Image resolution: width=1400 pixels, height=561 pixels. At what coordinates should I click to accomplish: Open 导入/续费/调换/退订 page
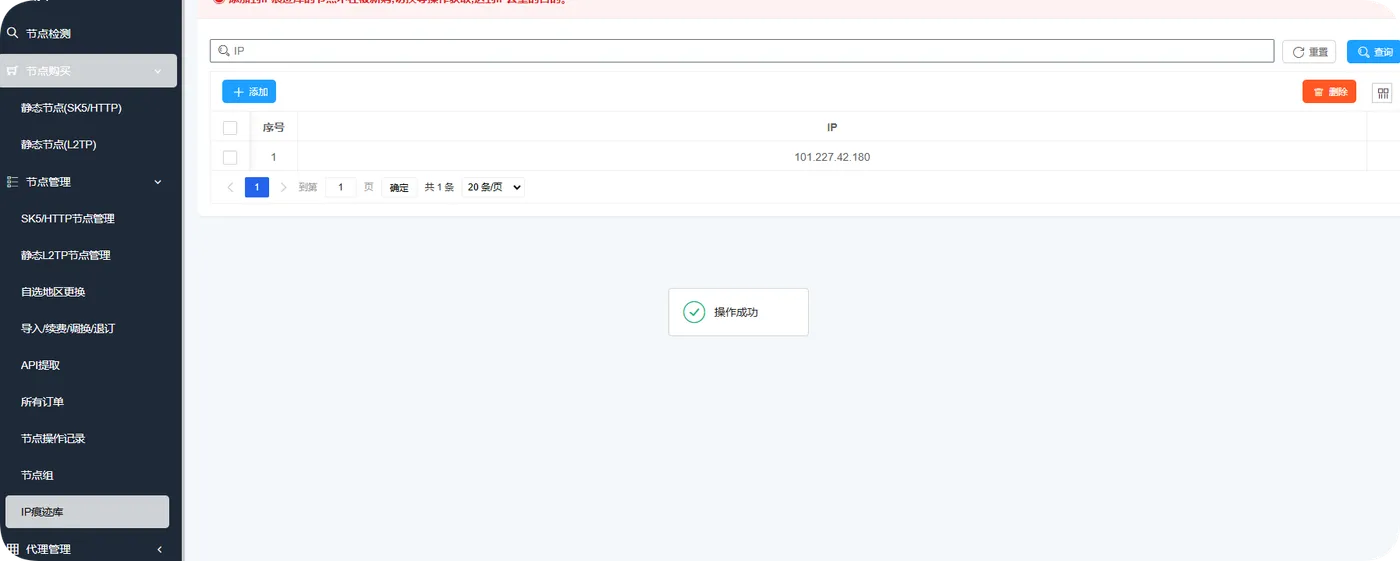(x=68, y=329)
